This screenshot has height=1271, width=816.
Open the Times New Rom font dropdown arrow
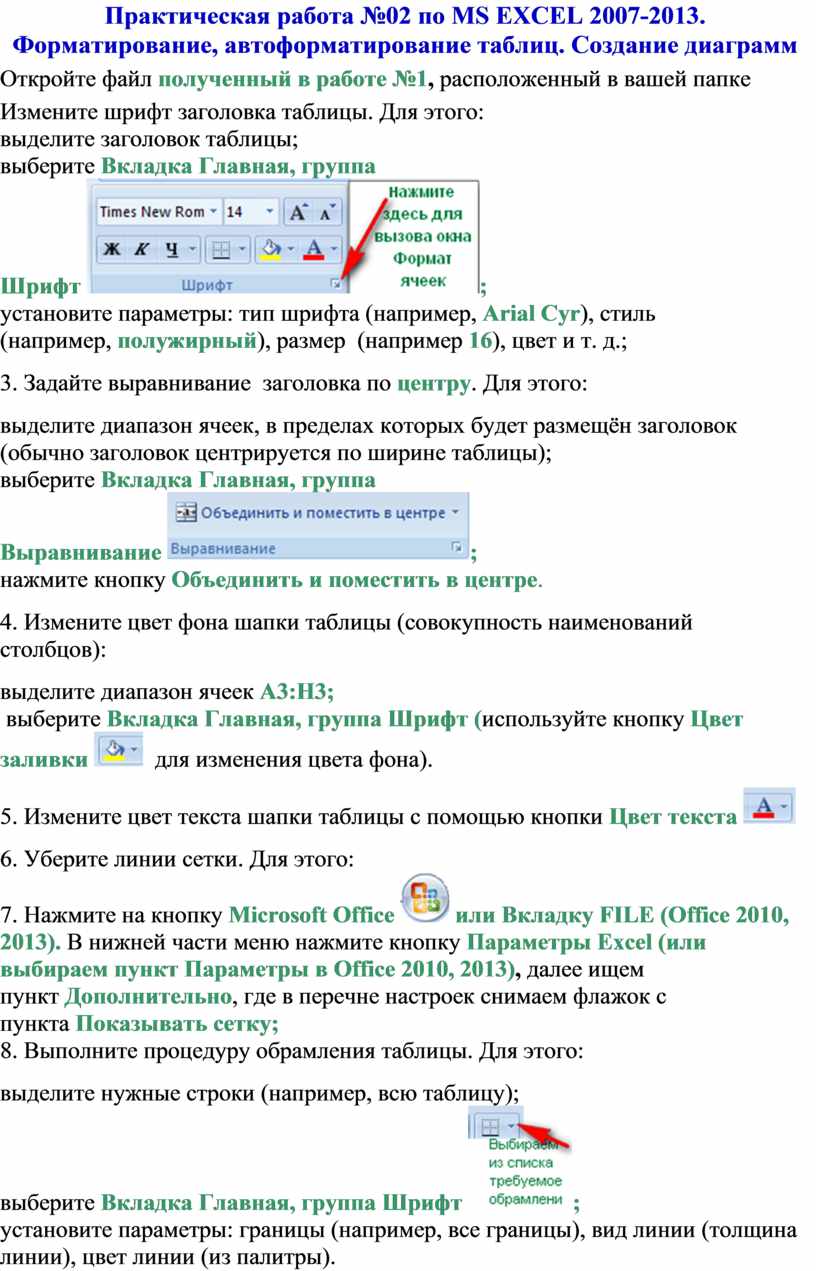coord(213,212)
